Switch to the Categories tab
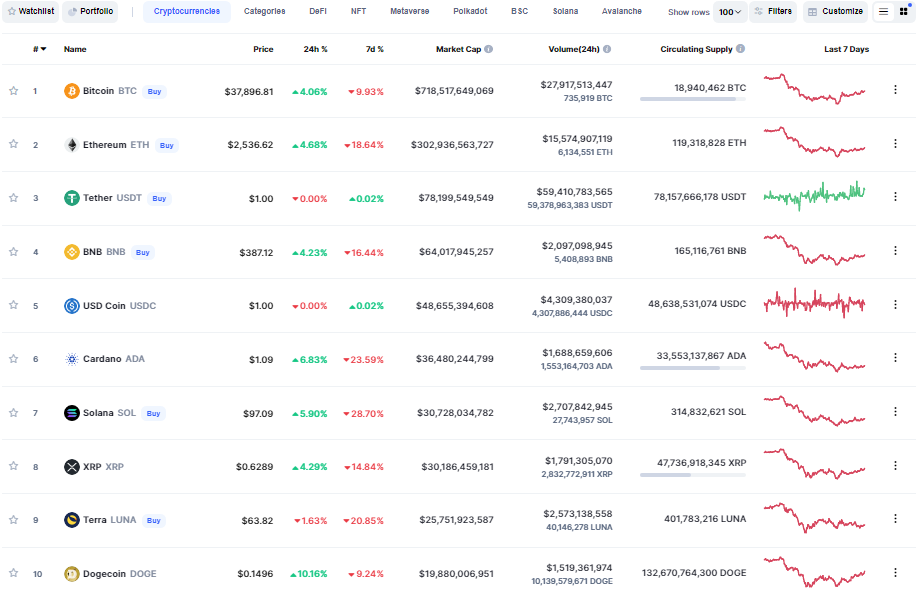917x597 pixels. pyautogui.click(x=264, y=11)
